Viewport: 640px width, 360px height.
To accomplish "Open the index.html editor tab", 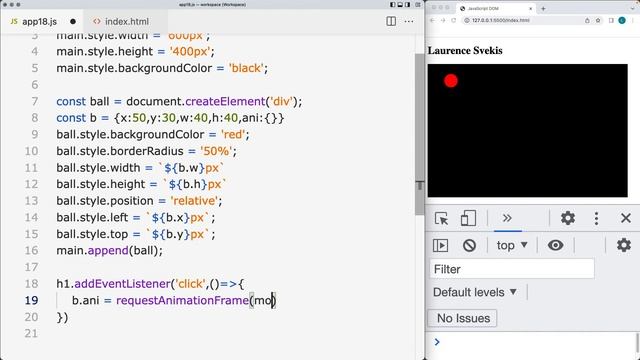I will point(126,21).
